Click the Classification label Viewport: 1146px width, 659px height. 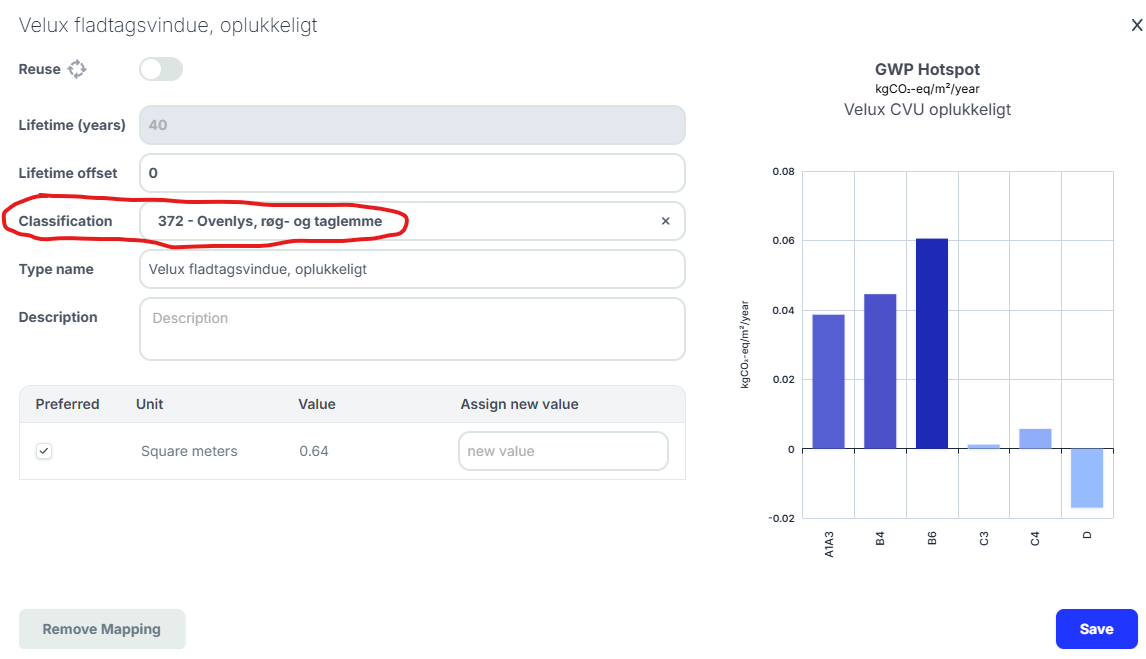[65, 221]
